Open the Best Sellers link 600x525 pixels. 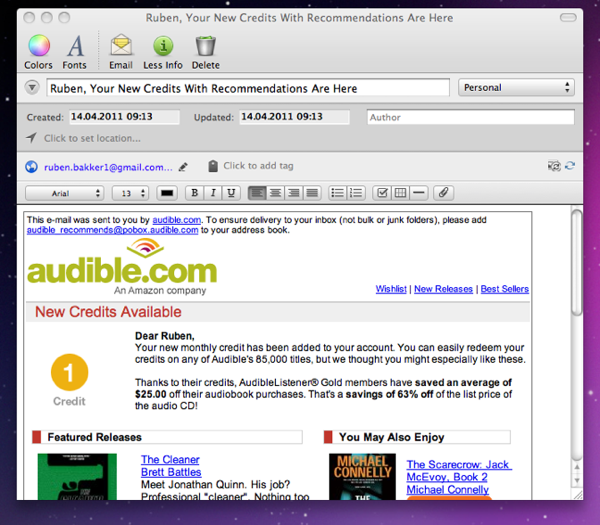pos(505,289)
